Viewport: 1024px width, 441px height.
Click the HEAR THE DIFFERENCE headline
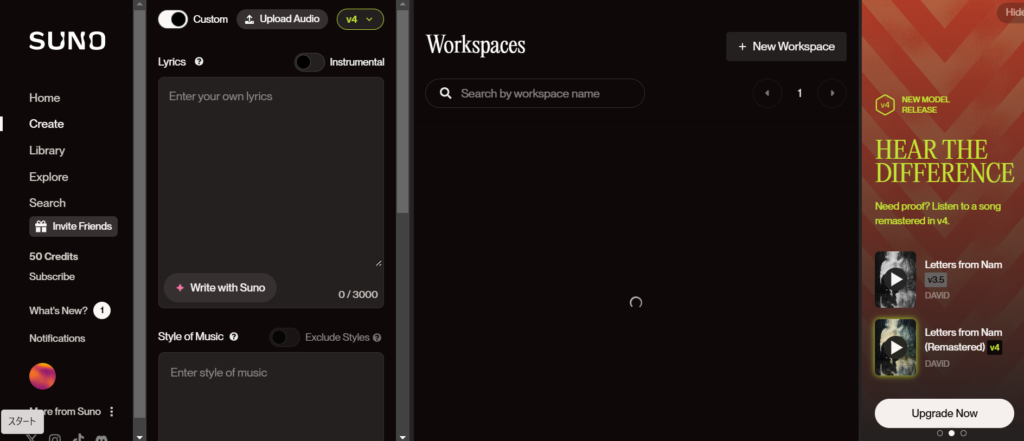944,161
